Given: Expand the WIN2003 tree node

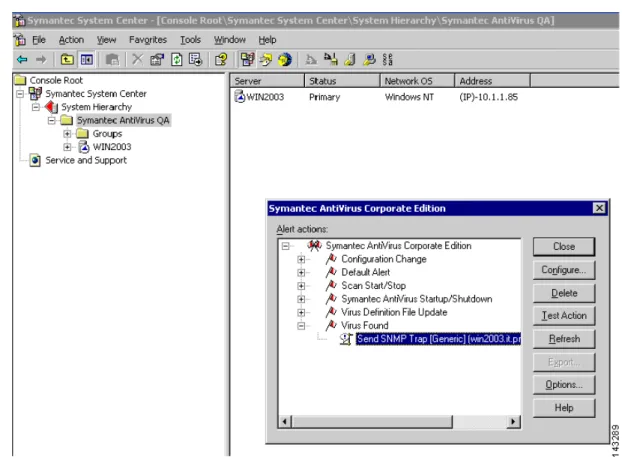Looking at the screenshot, I should click(x=67, y=147).
